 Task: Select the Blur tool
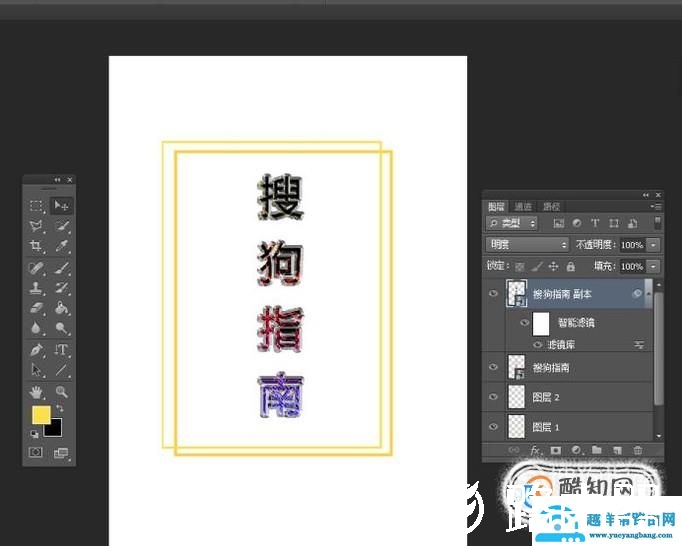[x=36, y=328]
